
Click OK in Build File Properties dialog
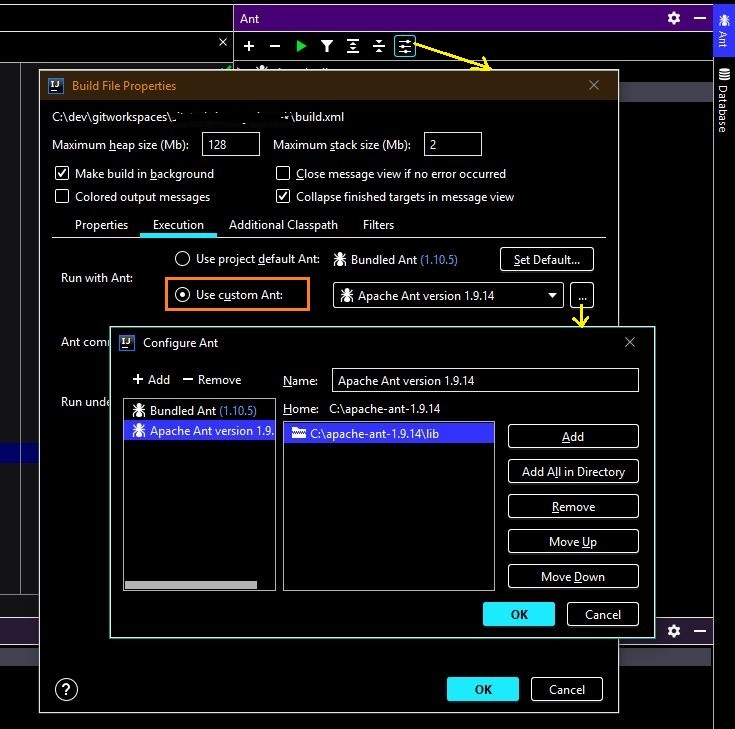click(483, 689)
